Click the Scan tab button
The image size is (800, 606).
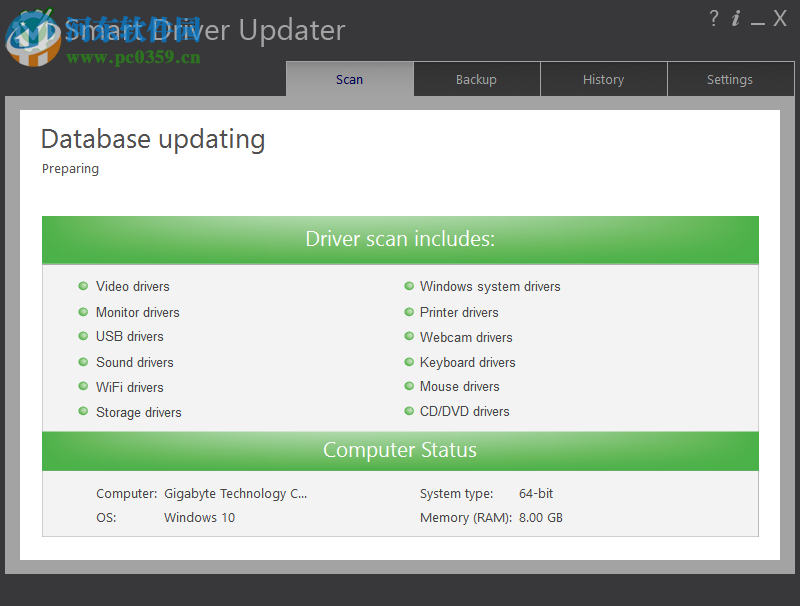(x=349, y=79)
